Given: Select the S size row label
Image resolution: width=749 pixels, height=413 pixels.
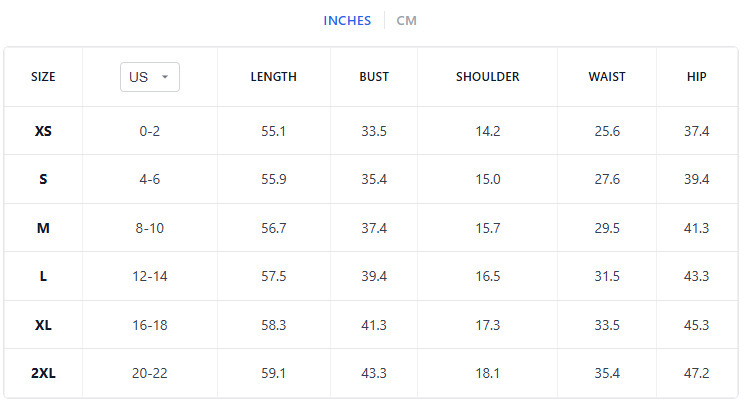Looking at the screenshot, I should click(43, 180).
